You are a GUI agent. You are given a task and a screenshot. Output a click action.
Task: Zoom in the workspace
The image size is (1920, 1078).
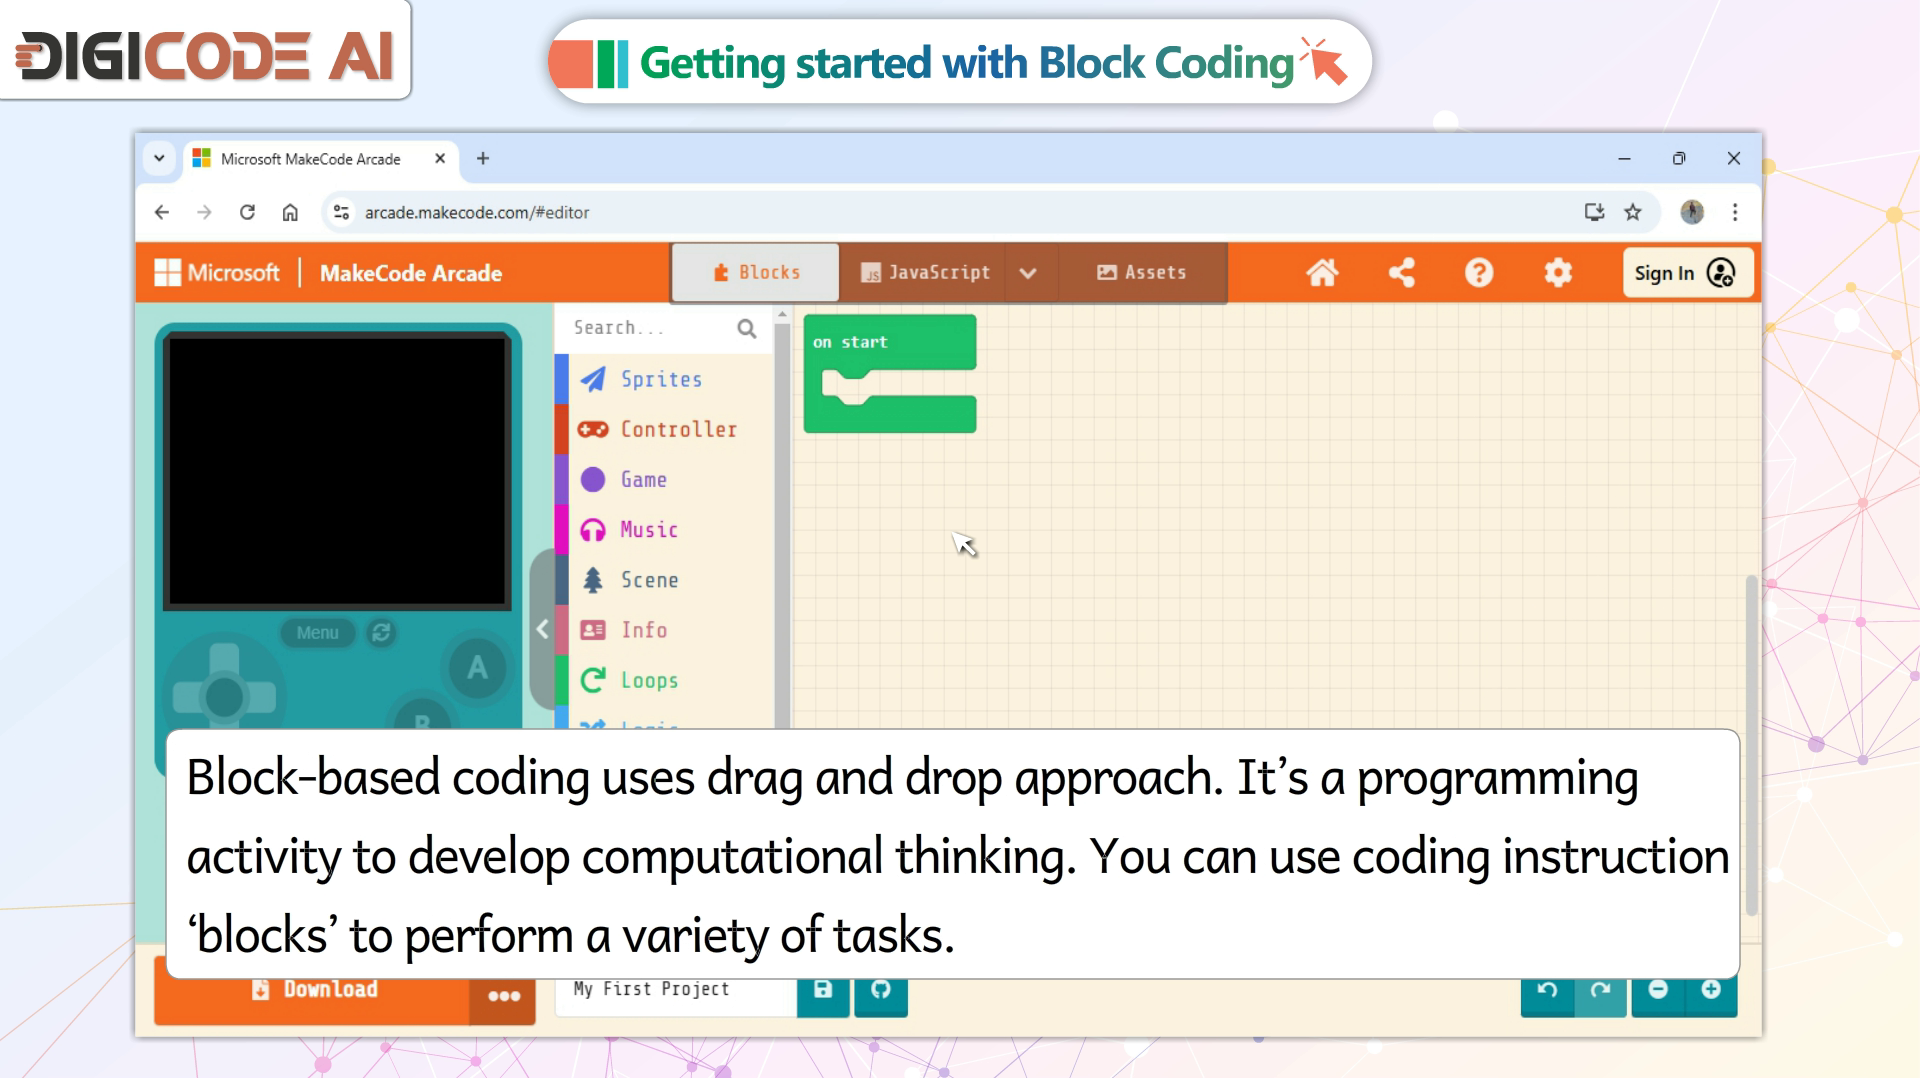click(1711, 990)
